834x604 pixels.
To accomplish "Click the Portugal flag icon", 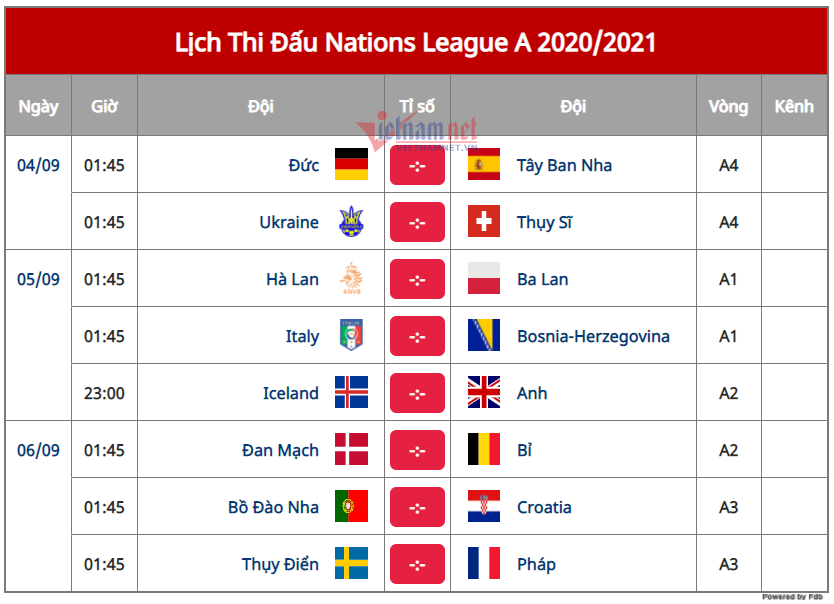I will pyautogui.click(x=351, y=507).
